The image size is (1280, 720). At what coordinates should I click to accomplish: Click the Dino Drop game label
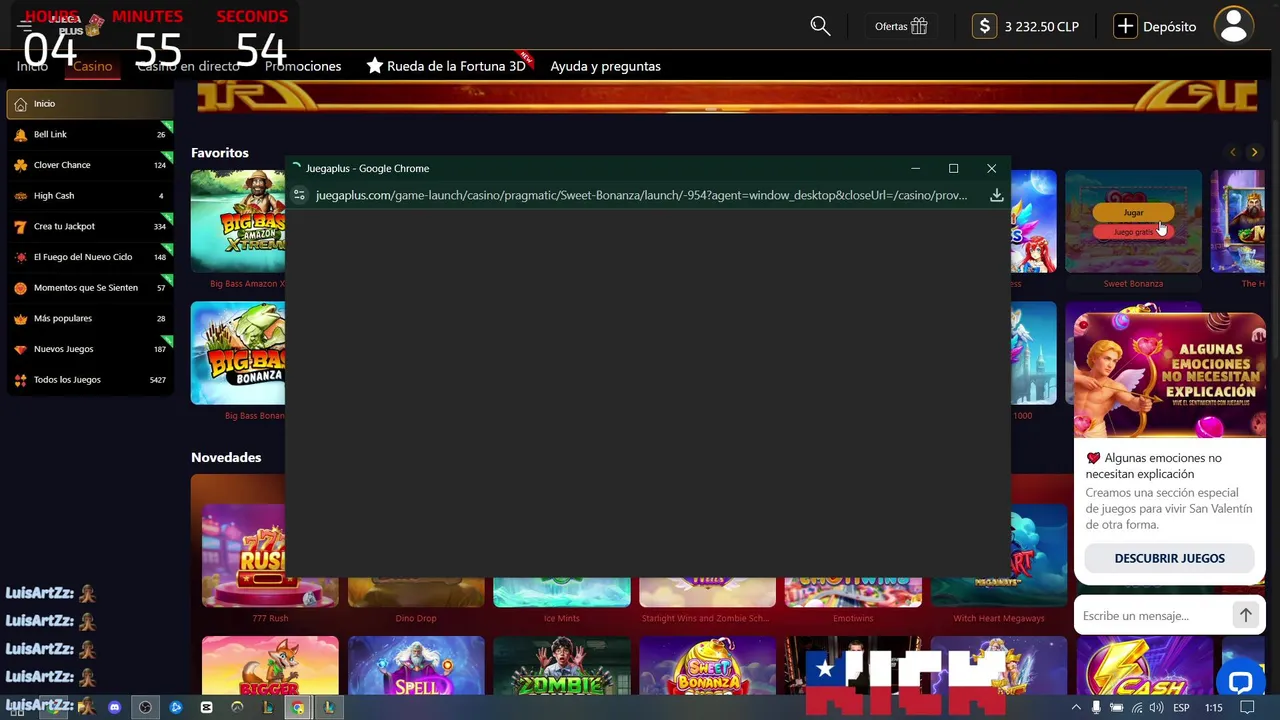tap(416, 618)
